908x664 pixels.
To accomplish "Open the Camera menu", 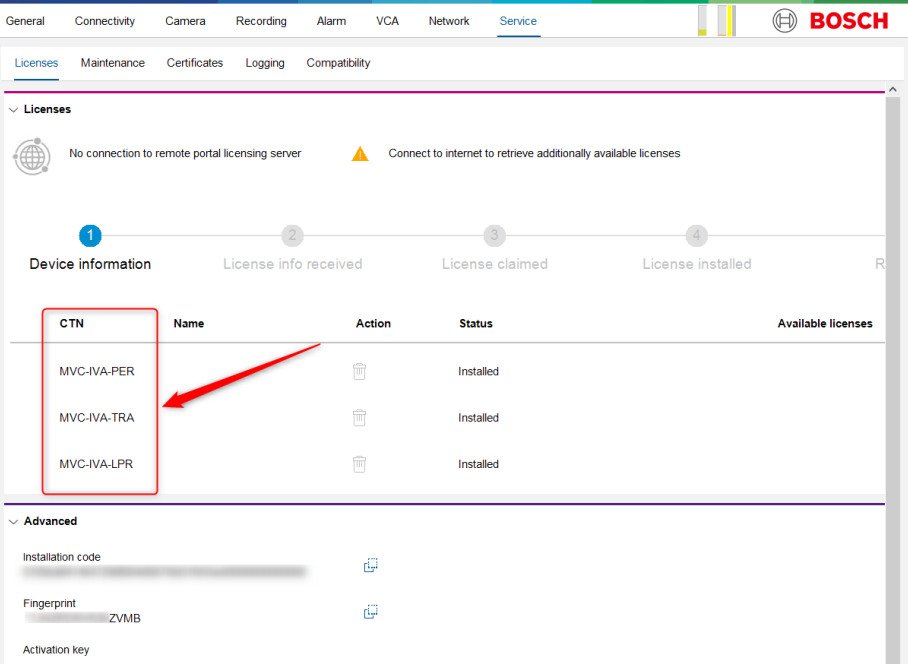I will (185, 21).
